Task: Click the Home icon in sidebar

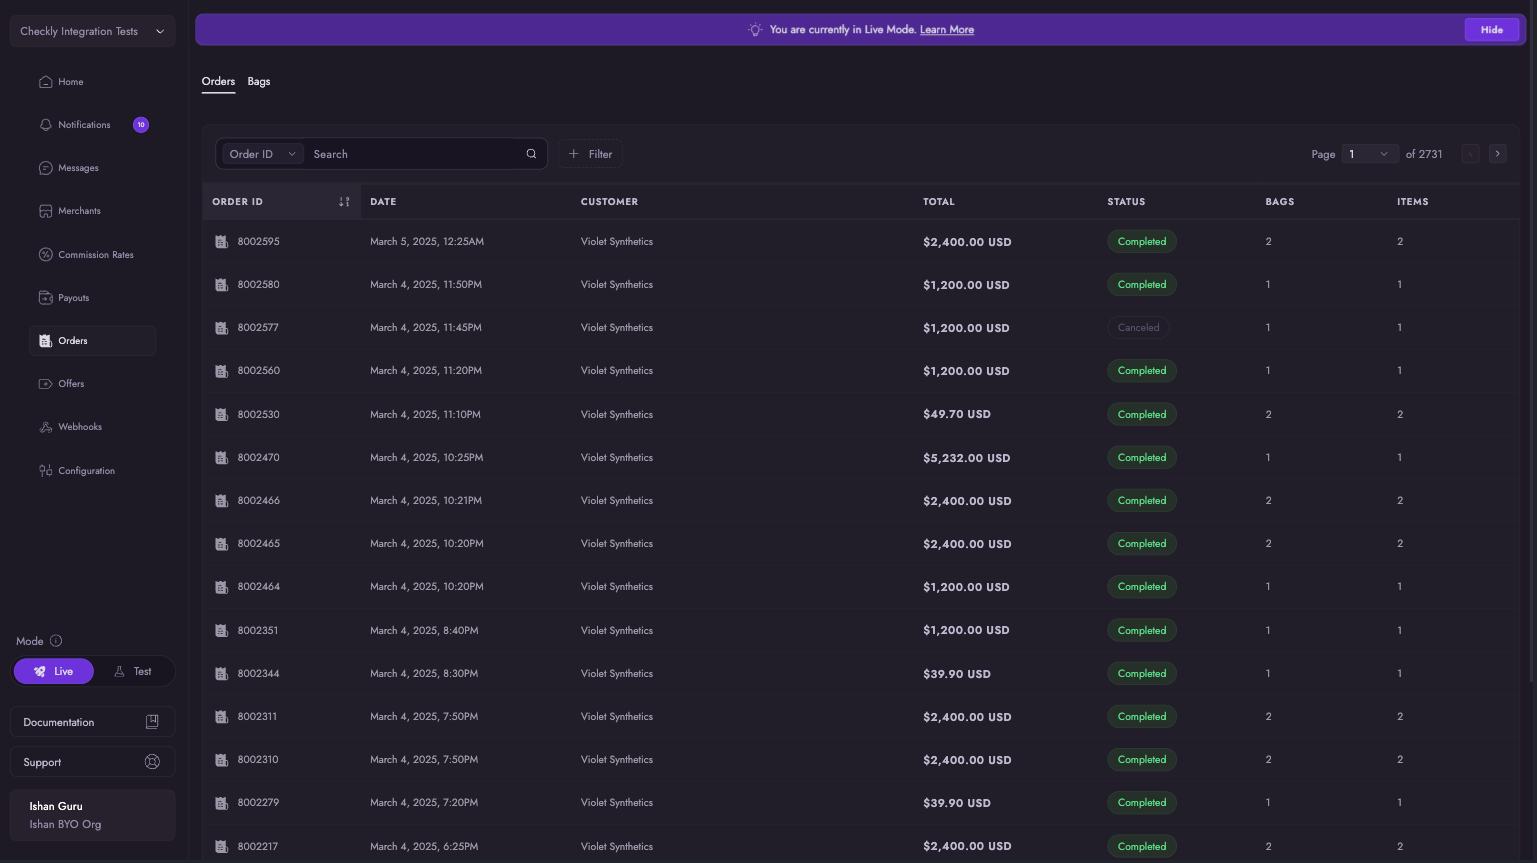Action: 45,82
